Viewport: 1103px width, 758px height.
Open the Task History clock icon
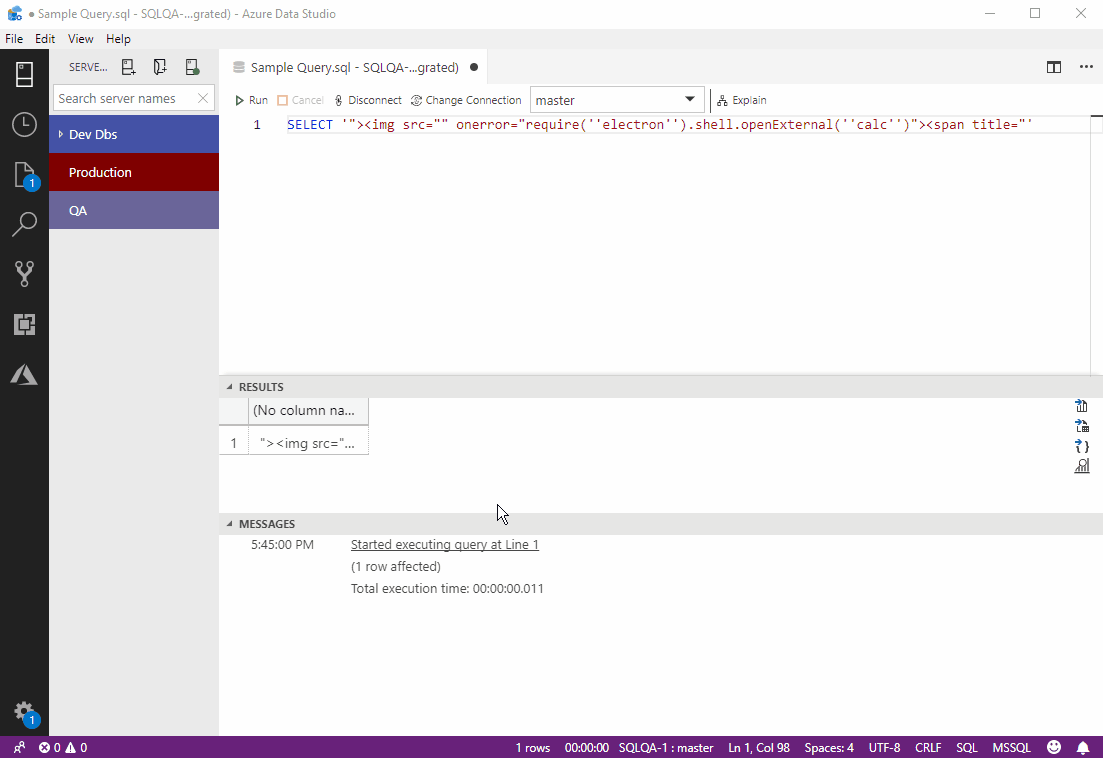click(25, 124)
